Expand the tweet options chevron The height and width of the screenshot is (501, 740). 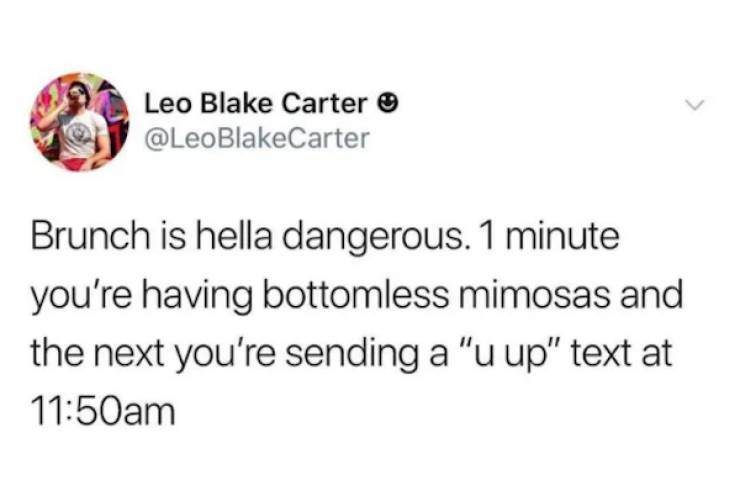pyautogui.click(x=695, y=105)
